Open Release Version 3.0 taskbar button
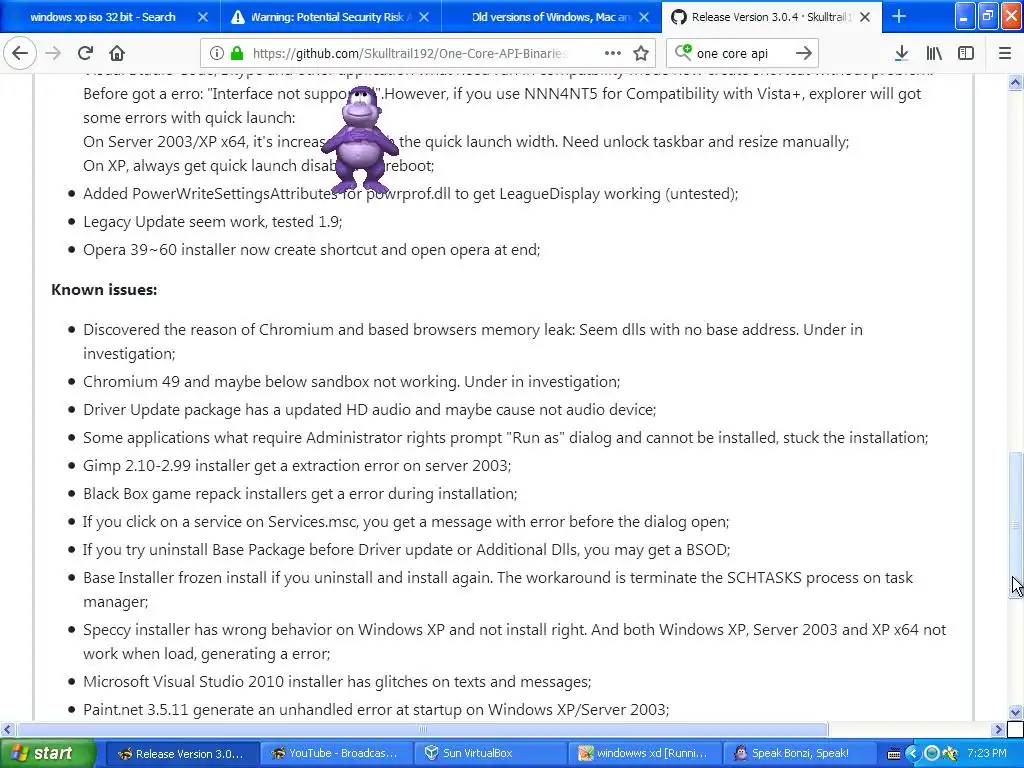Screen dimensions: 1024x768 (x=182, y=754)
